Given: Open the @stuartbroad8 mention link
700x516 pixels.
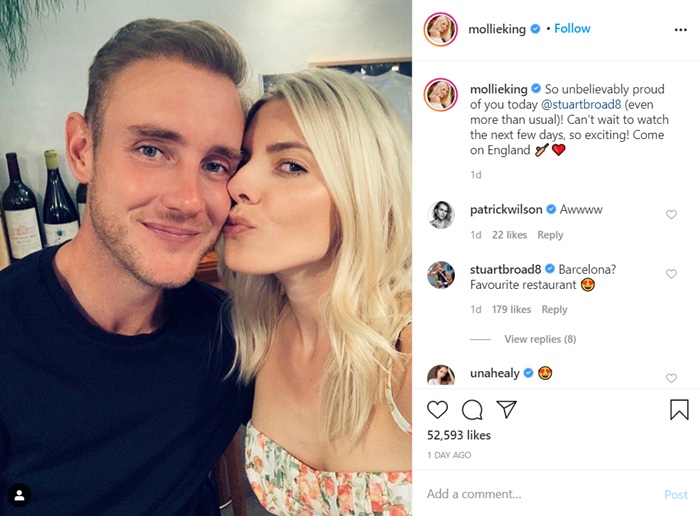Looking at the screenshot, I should point(581,104).
